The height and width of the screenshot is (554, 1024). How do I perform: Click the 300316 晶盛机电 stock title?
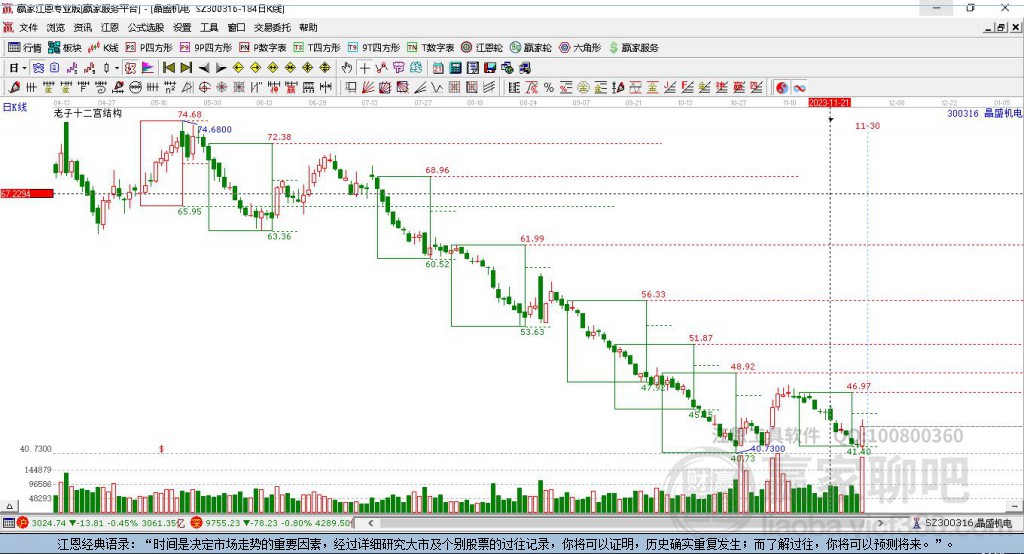(x=984, y=113)
